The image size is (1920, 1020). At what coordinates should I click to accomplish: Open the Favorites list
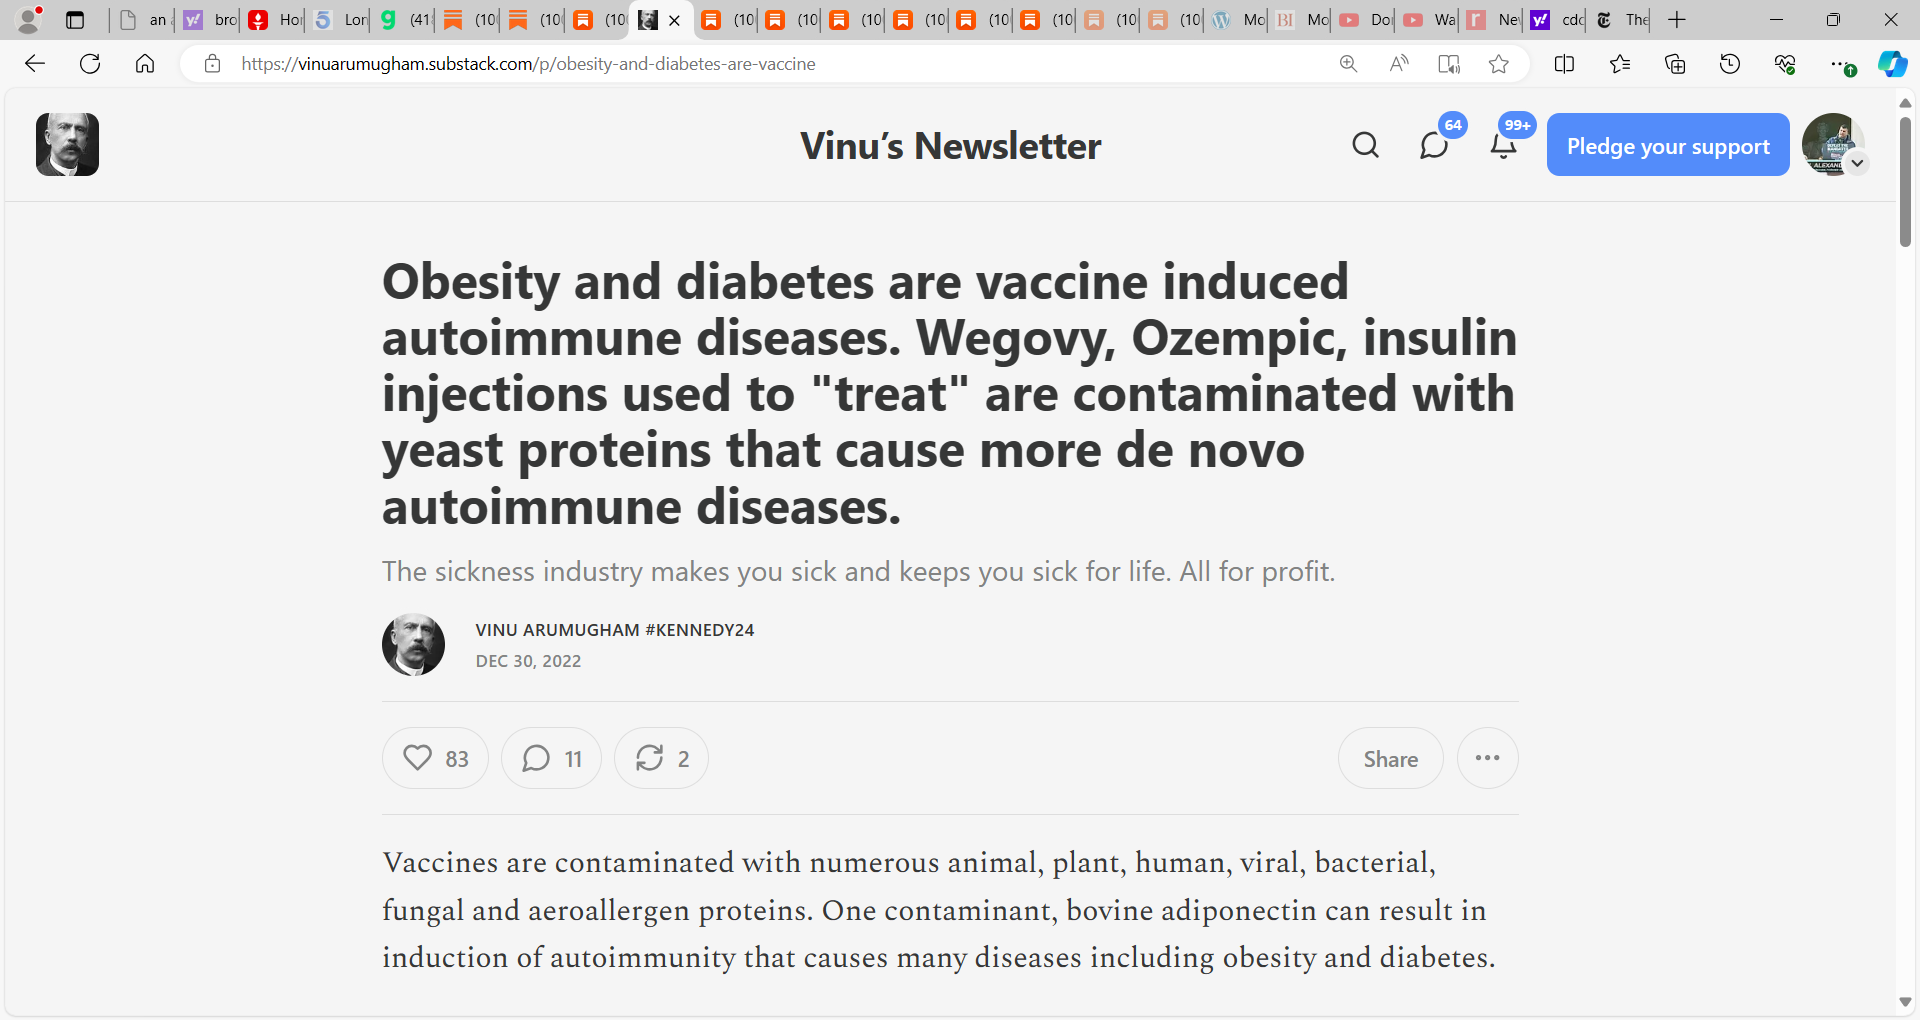1620,64
